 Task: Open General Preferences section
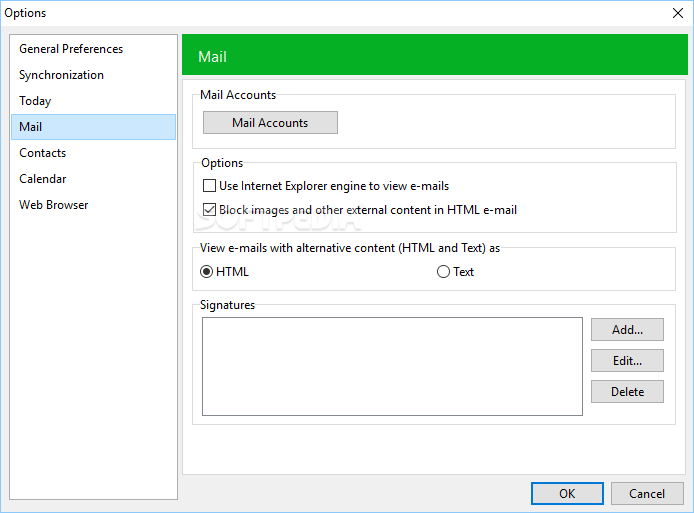click(x=93, y=49)
